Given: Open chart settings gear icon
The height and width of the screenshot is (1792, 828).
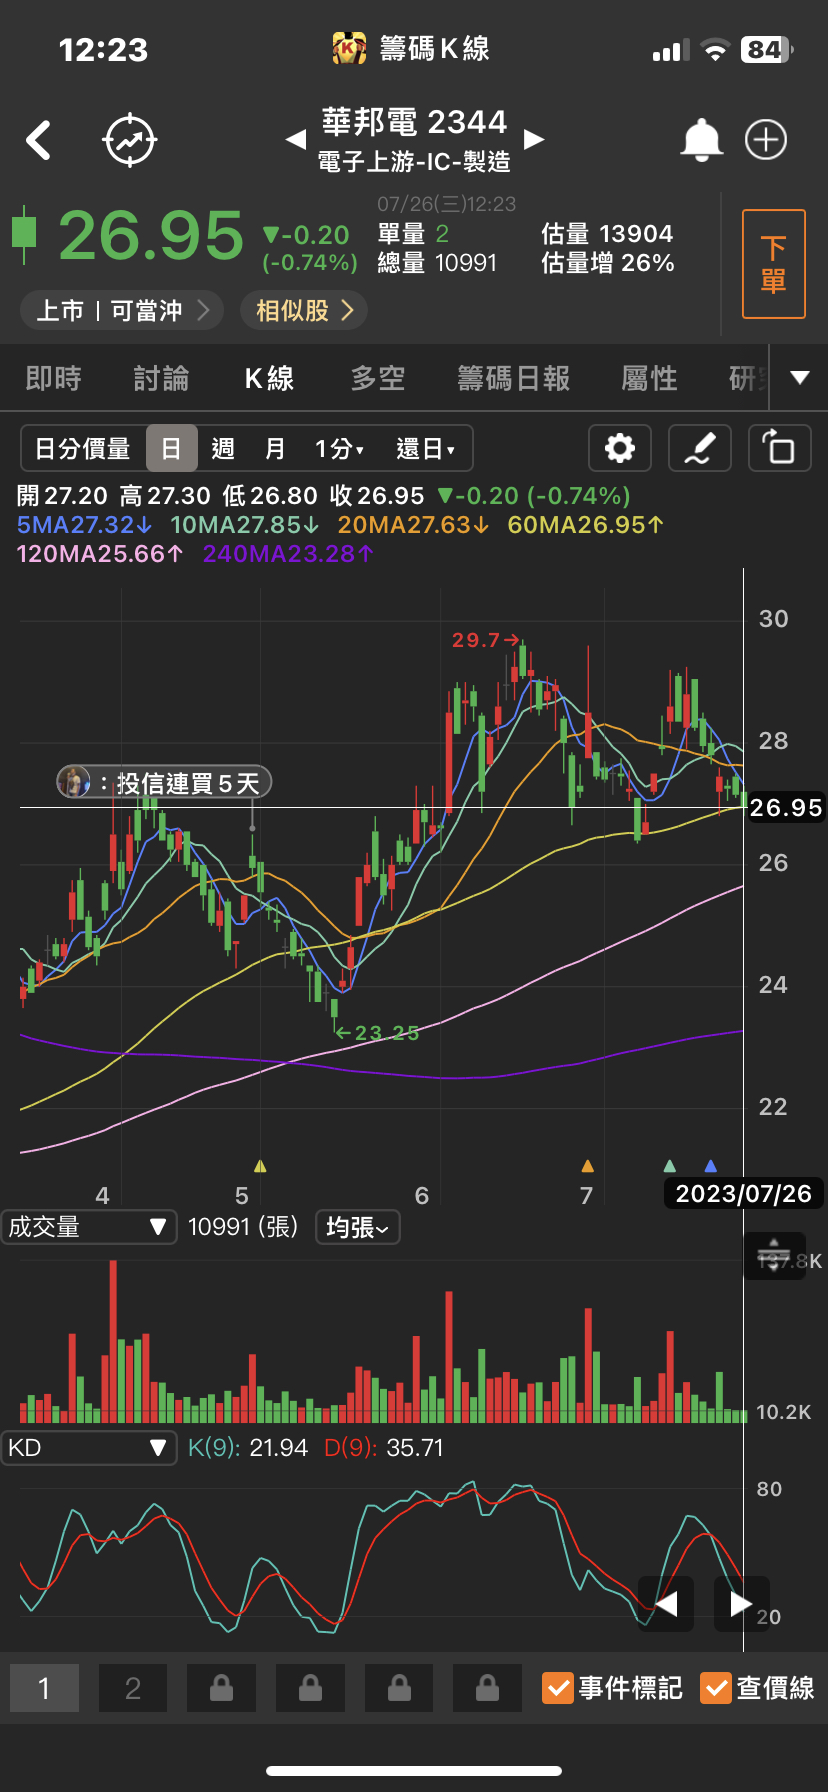Looking at the screenshot, I should coord(620,448).
